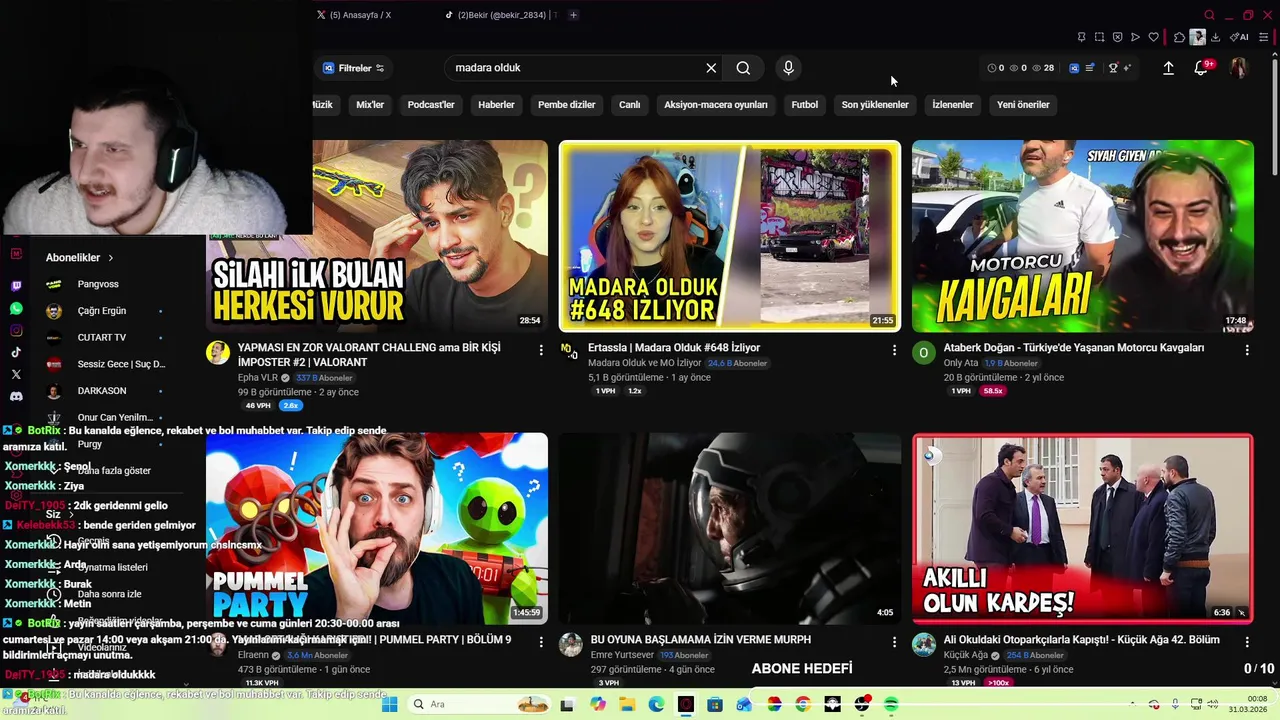Open Google Chrome from the taskbar
Screen dimensions: 1280x720
pyautogui.click(x=803, y=704)
